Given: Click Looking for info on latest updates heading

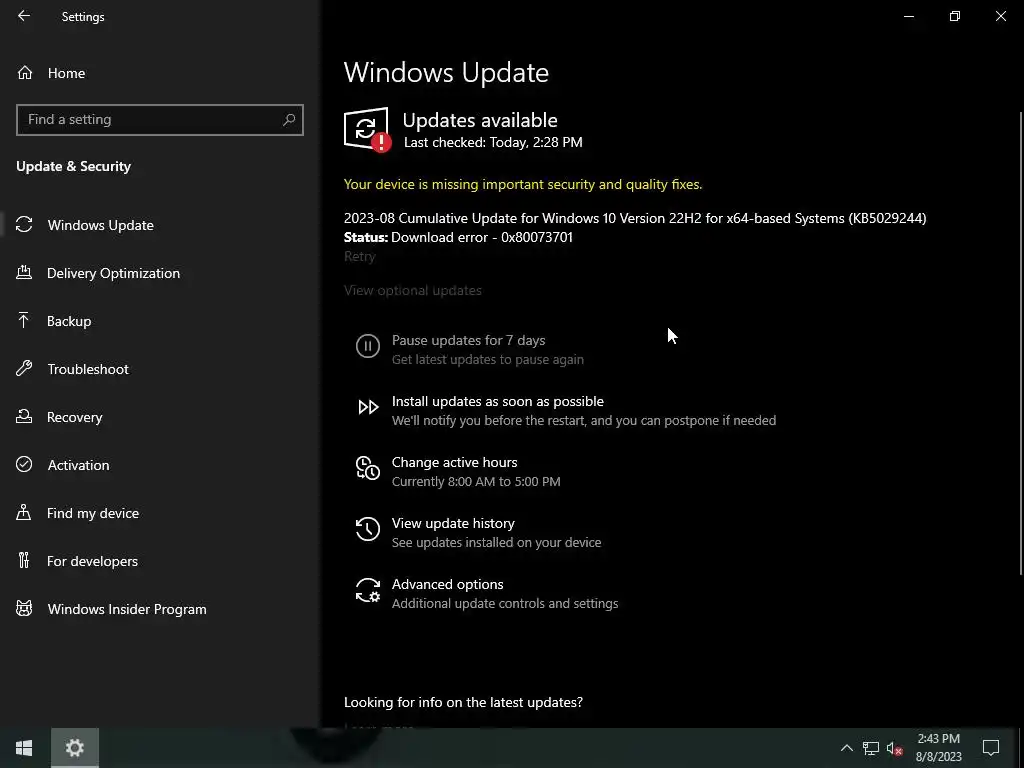Looking at the screenshot, I should pyautogui.click(x=463, y=702).
